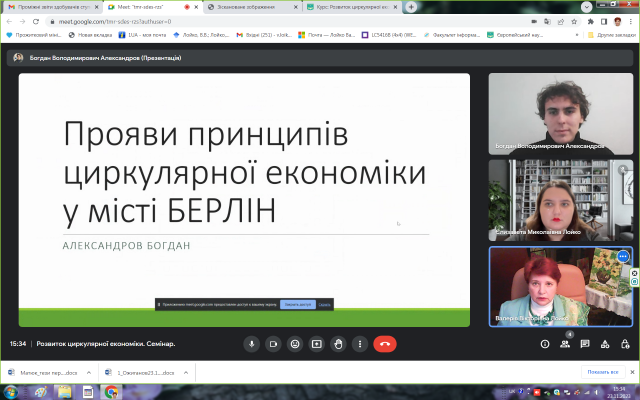Turn off the camera
Image resolution: width=640 pixels, height=400 pixels.
pos(273,343)
